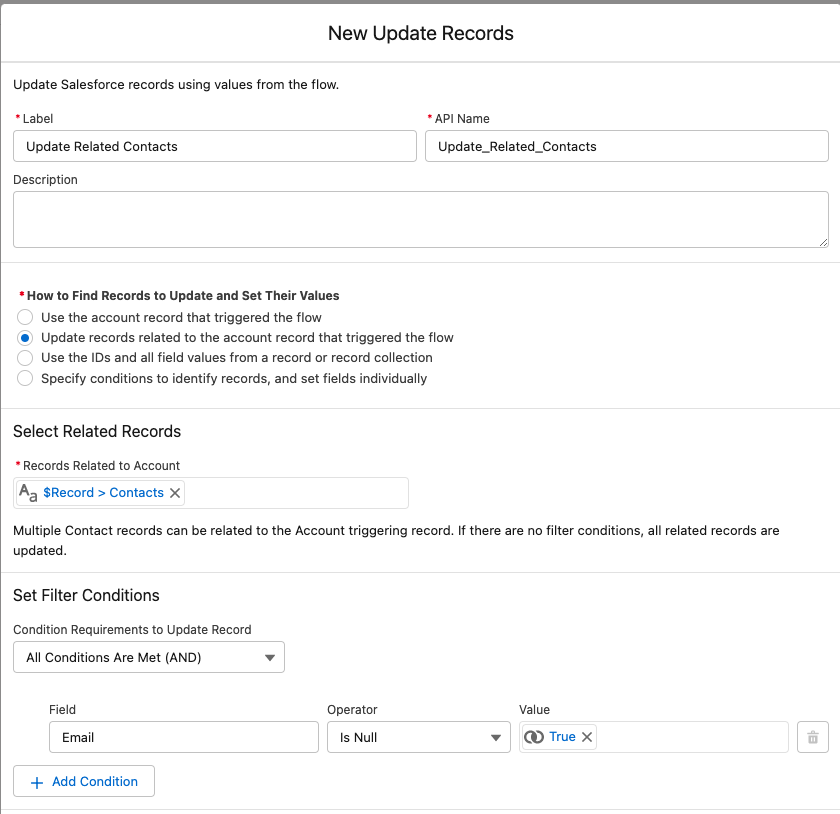Image resolution: width=840 pixels, height=814 pixels.
Task: Open the Condition Requirements dropdown
Action: coord(149,657)
